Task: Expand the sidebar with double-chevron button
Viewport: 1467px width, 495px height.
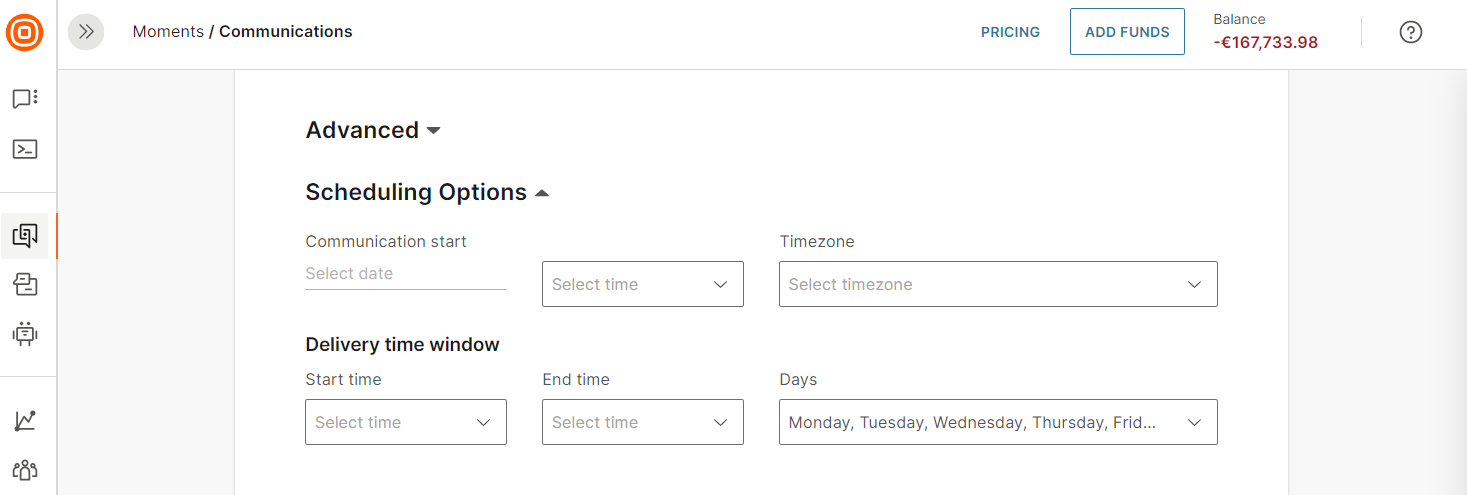Action: (86, 32)
